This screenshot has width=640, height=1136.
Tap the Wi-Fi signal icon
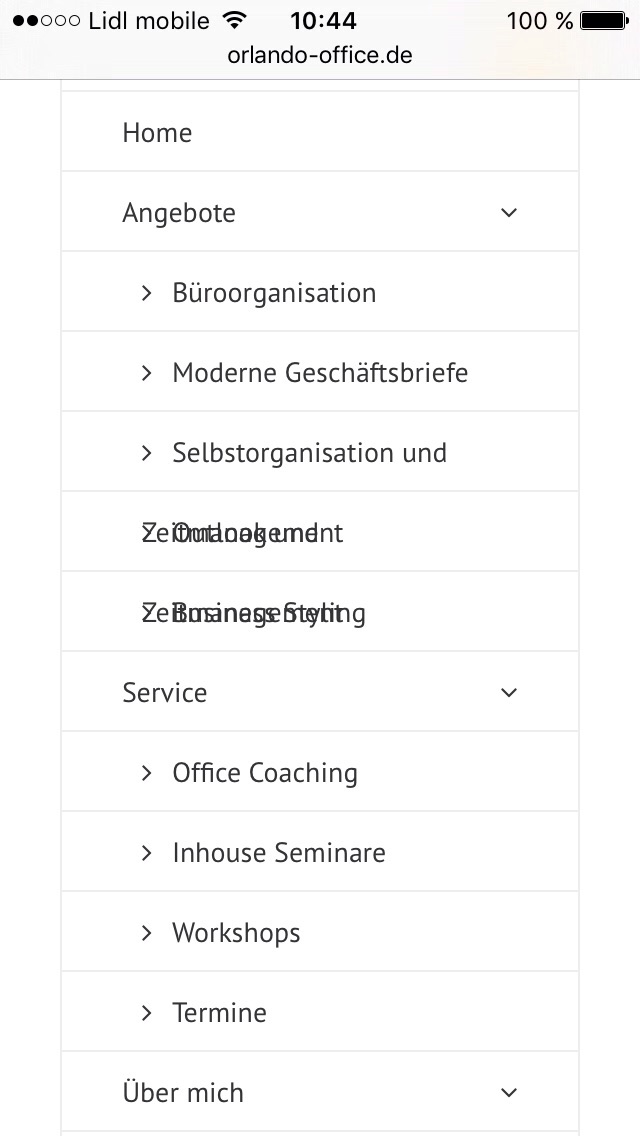pos(234,20)
